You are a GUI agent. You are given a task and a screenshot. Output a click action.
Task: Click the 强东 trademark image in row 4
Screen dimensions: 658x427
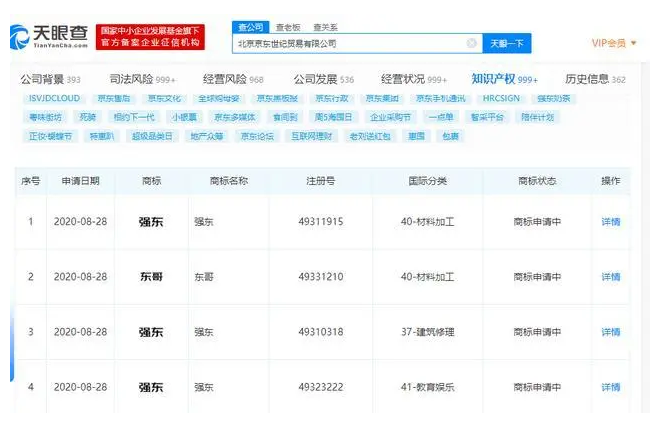coord(151,387)
